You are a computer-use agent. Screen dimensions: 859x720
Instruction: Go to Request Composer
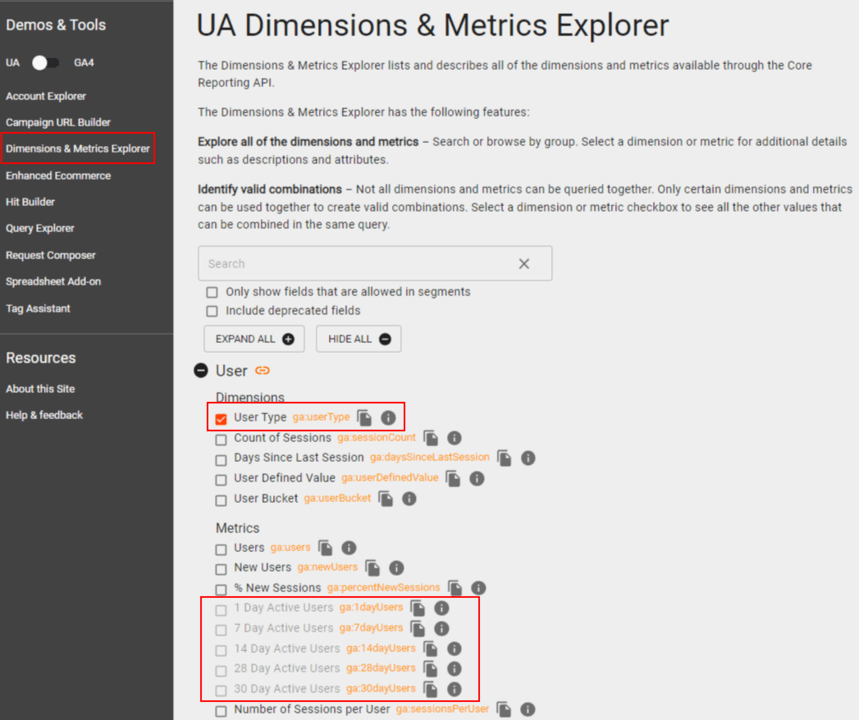50,255
